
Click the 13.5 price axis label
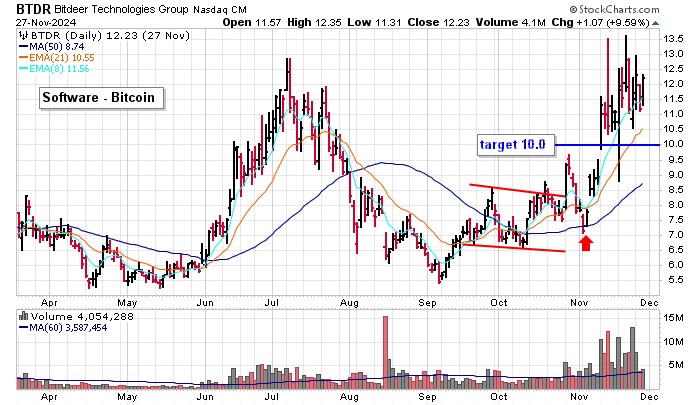(673, 39)
